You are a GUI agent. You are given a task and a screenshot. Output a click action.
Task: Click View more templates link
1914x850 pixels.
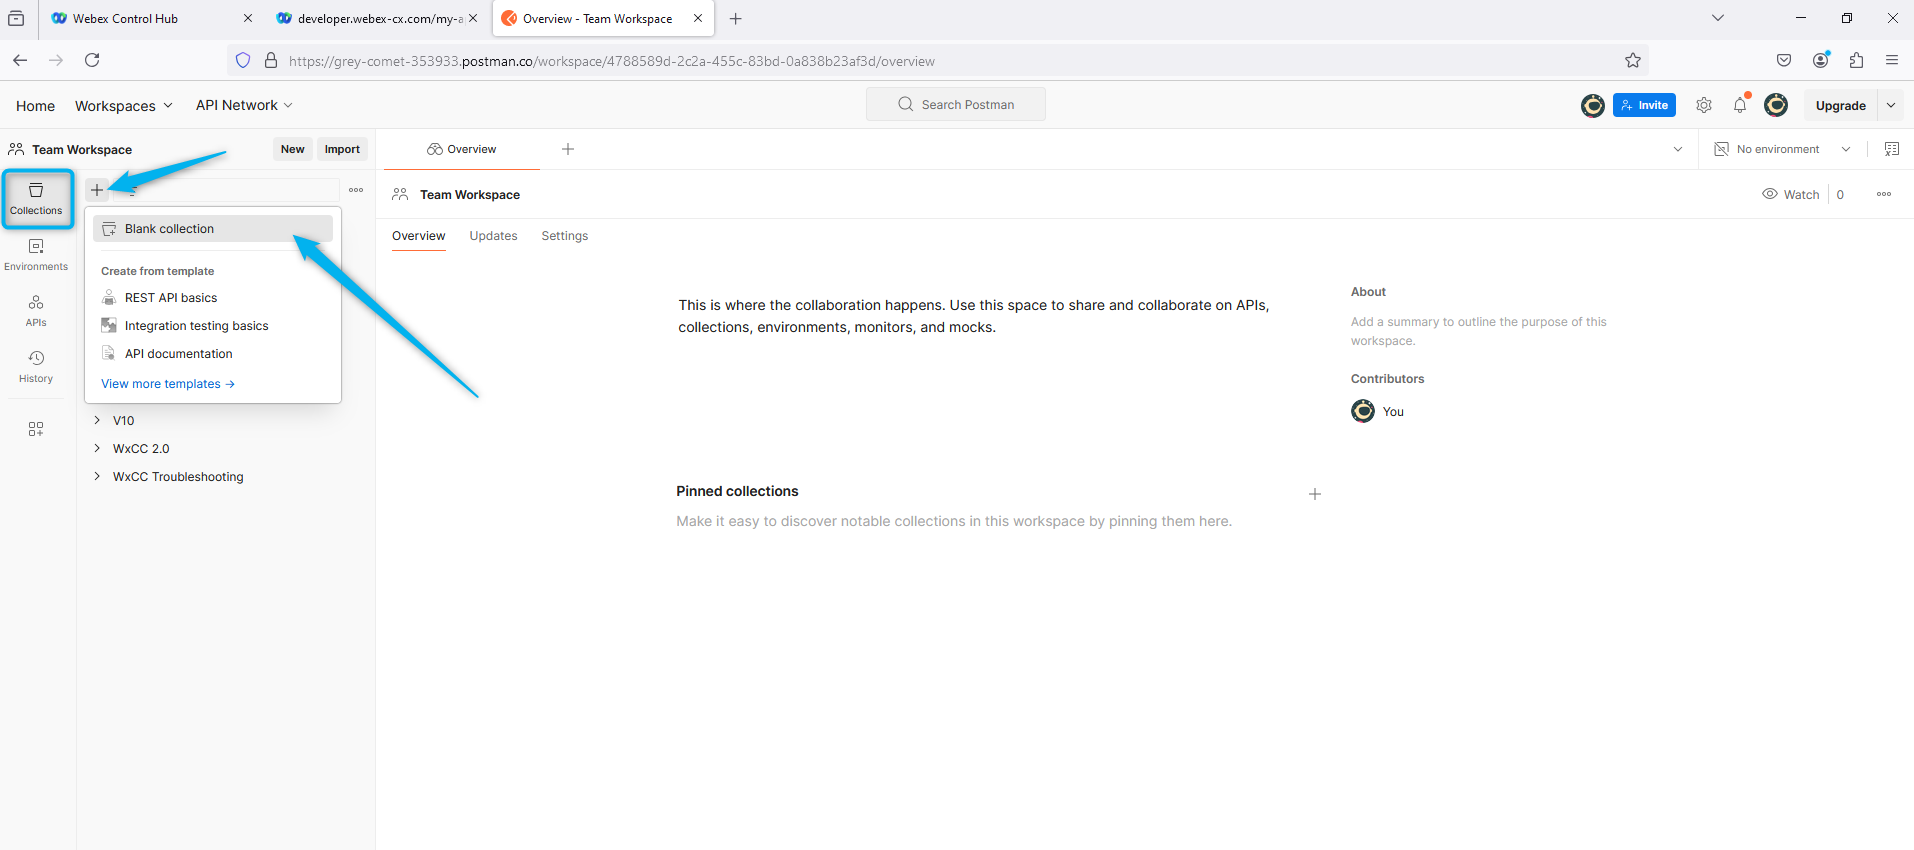click(168, 384)
